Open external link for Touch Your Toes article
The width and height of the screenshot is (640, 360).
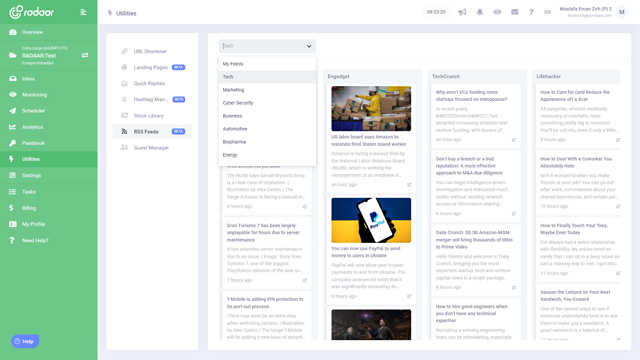tap(618, 273)
